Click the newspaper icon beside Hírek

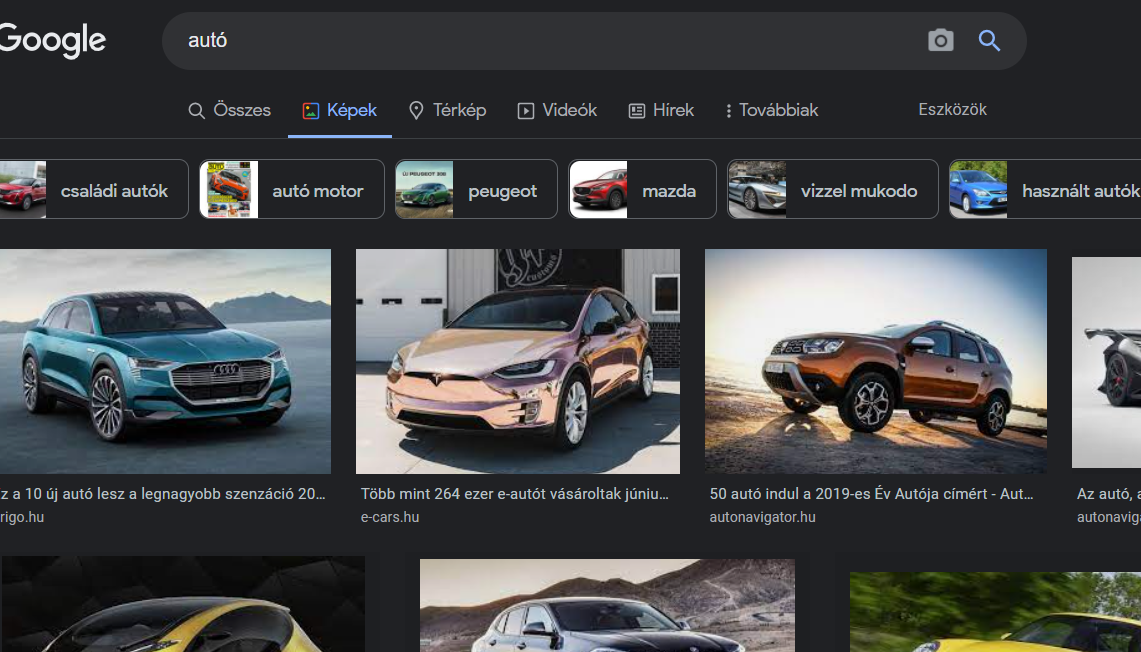637,111
